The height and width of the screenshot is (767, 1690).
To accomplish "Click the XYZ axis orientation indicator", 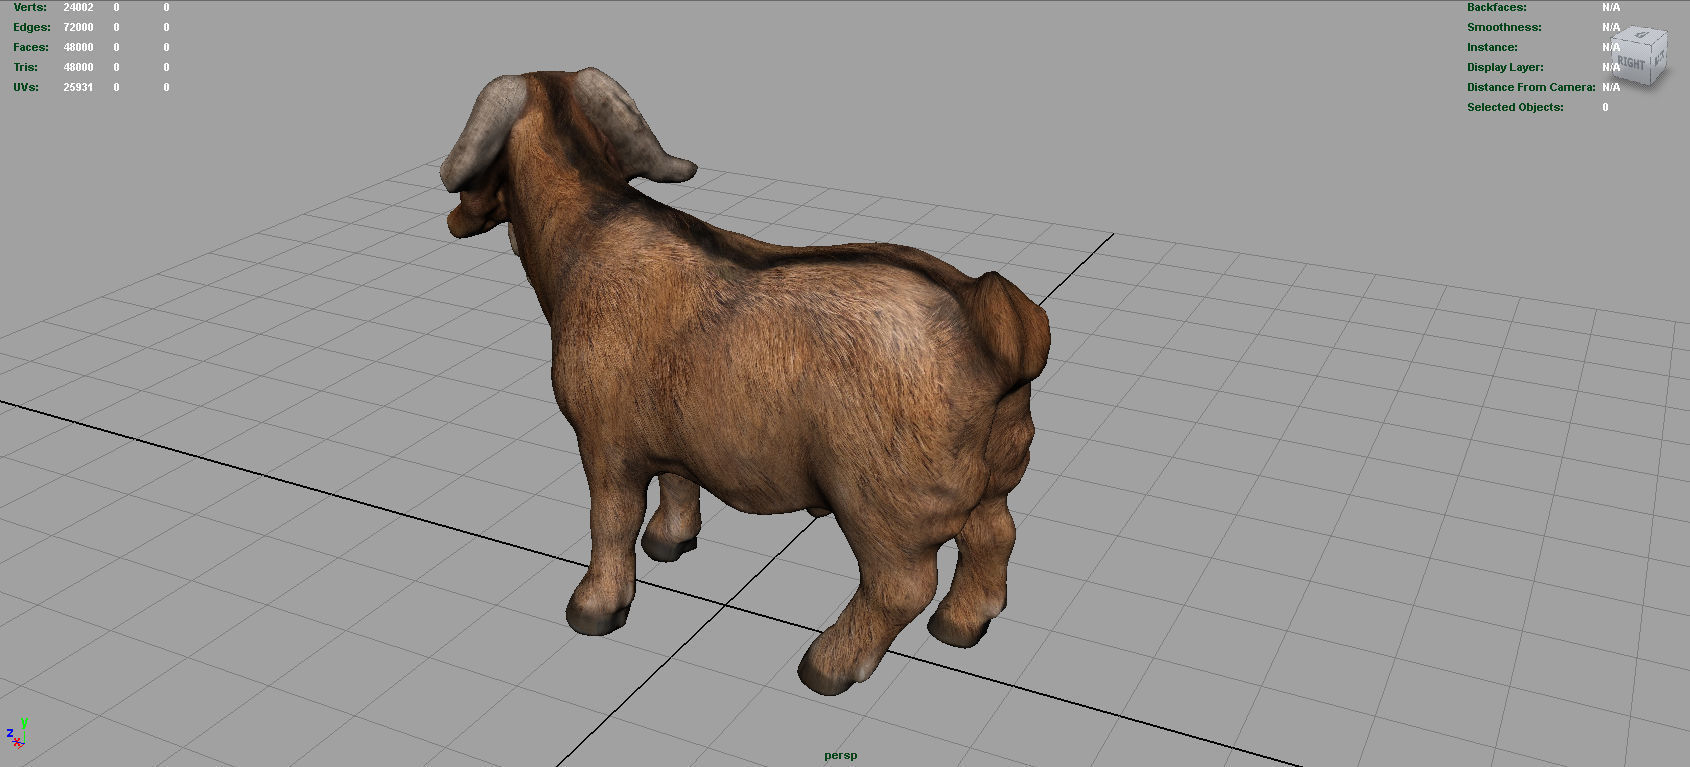I will [x=16, y=734].
